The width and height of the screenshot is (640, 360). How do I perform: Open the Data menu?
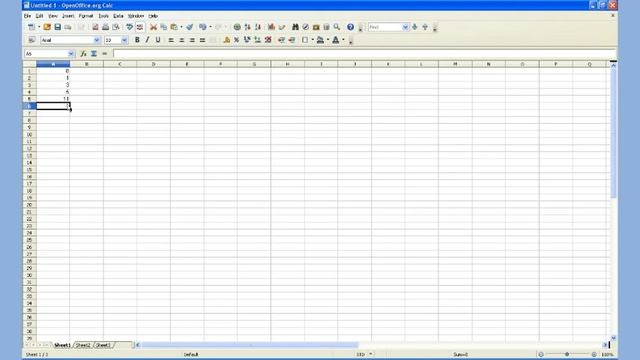coord(118,16)
